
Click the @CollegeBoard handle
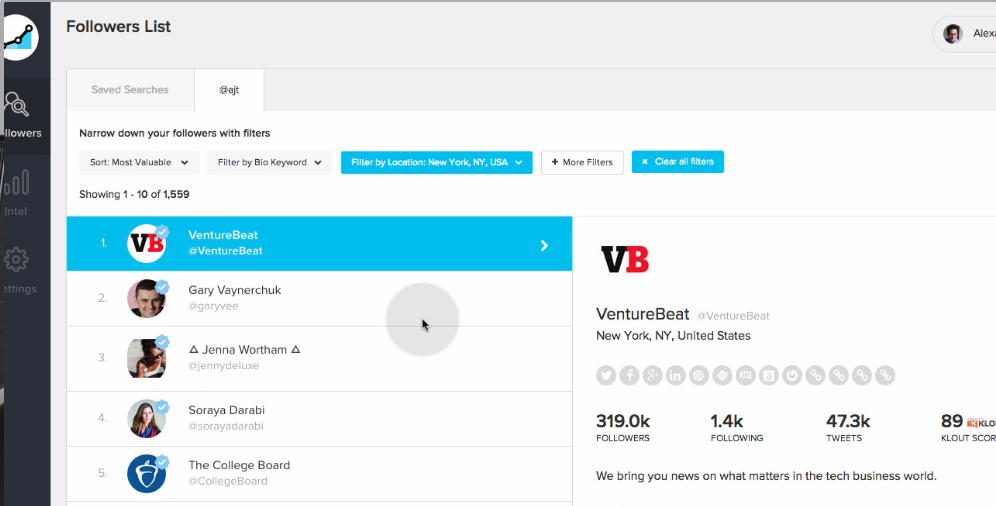coord(227,481)
